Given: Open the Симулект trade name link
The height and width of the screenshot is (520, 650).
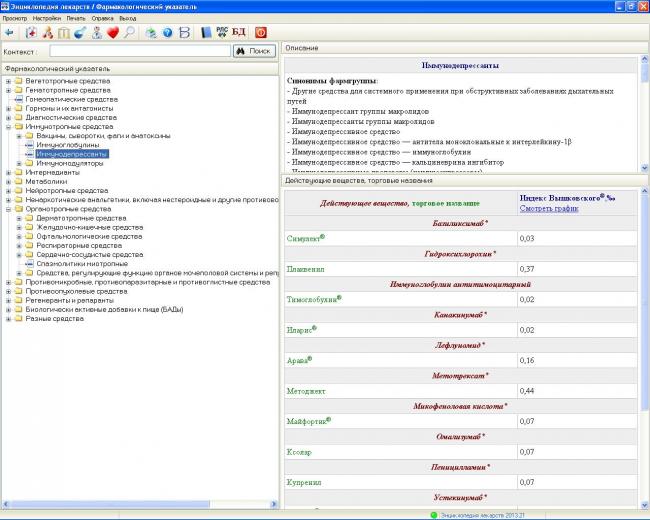Looking at the screenshot, I should coord(306,238).
